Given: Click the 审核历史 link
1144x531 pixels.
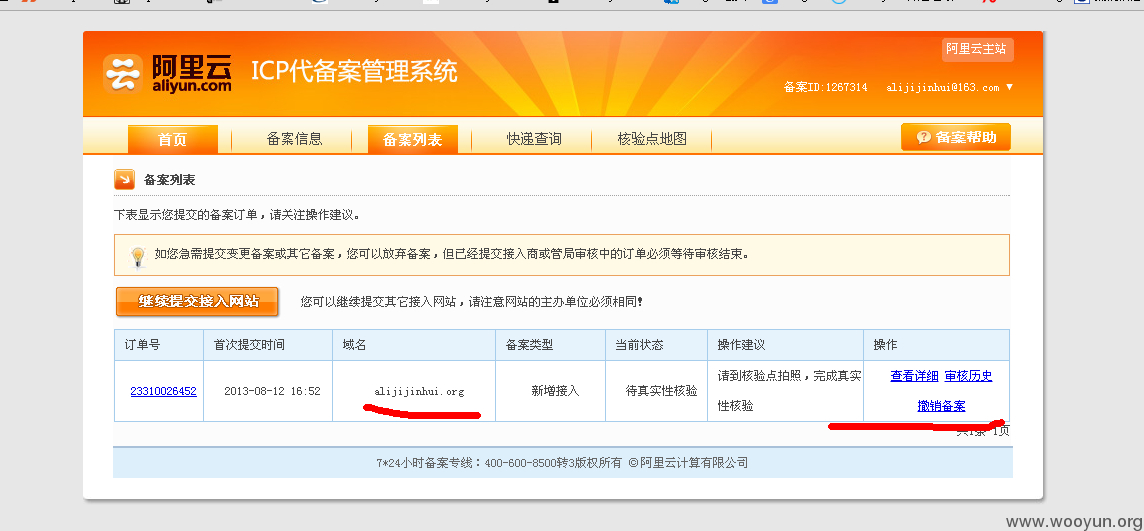Looking at the screenshot, I should pyautogui.click(x=968, y=376).
